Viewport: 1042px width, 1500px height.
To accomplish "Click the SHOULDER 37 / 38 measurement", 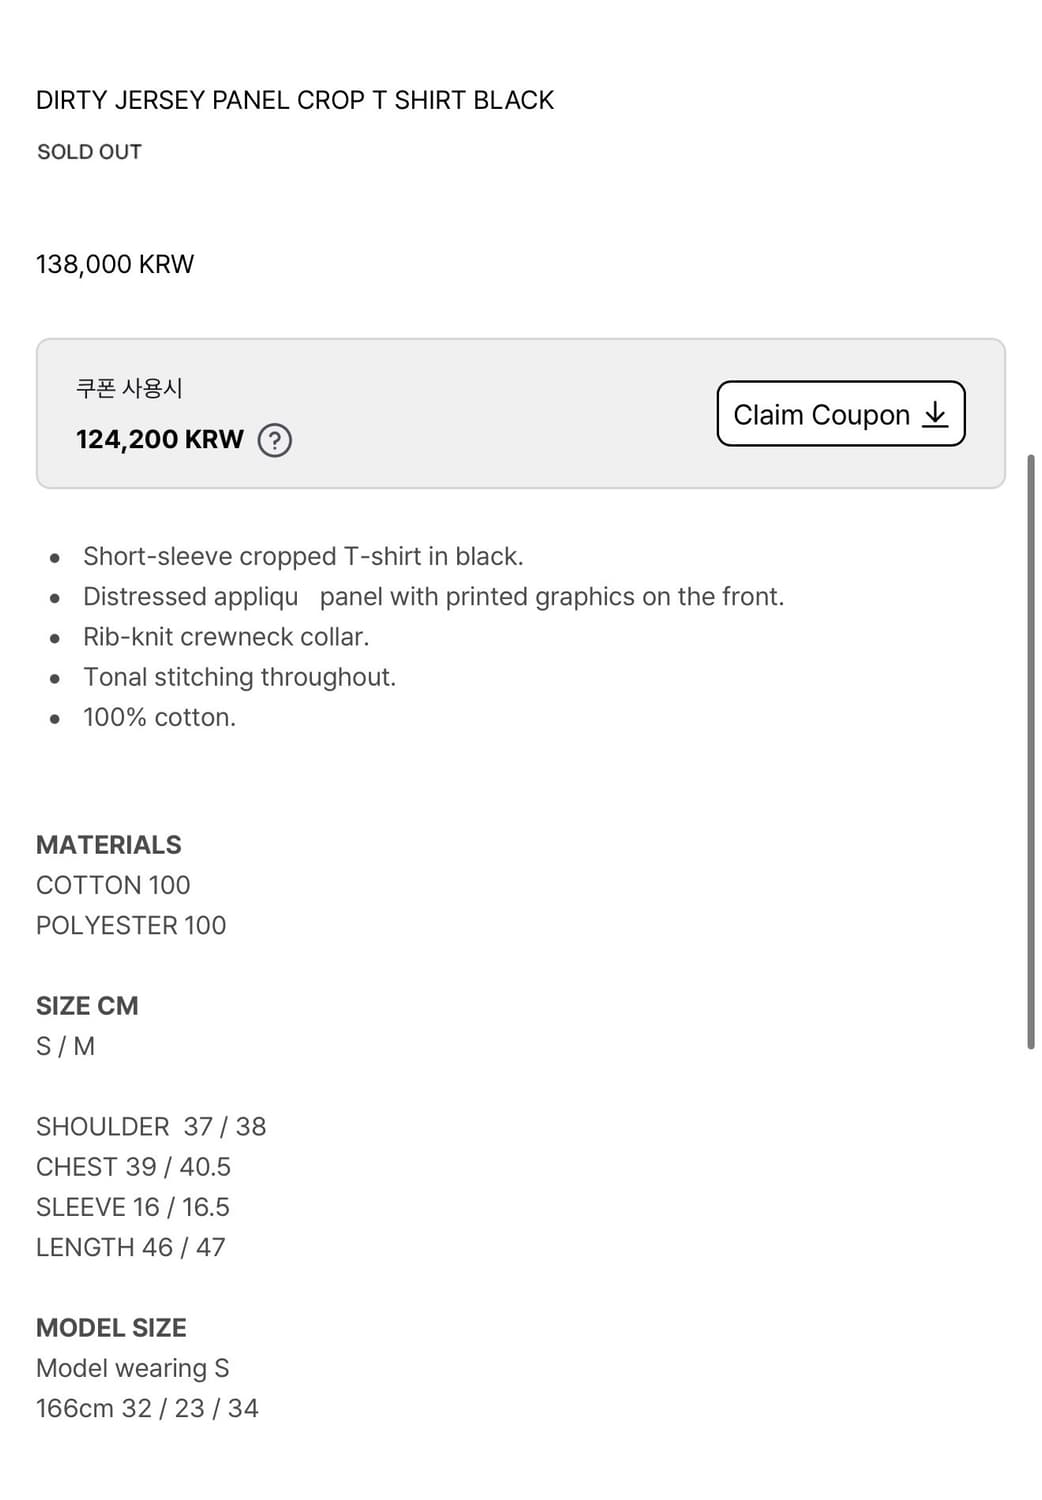I will tap(151, 1127).
